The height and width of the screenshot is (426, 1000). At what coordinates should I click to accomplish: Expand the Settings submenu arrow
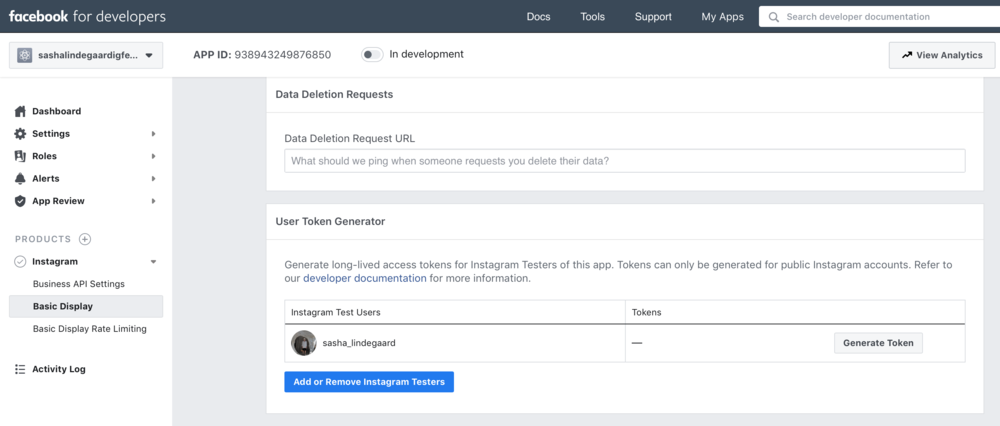point(153,134)
